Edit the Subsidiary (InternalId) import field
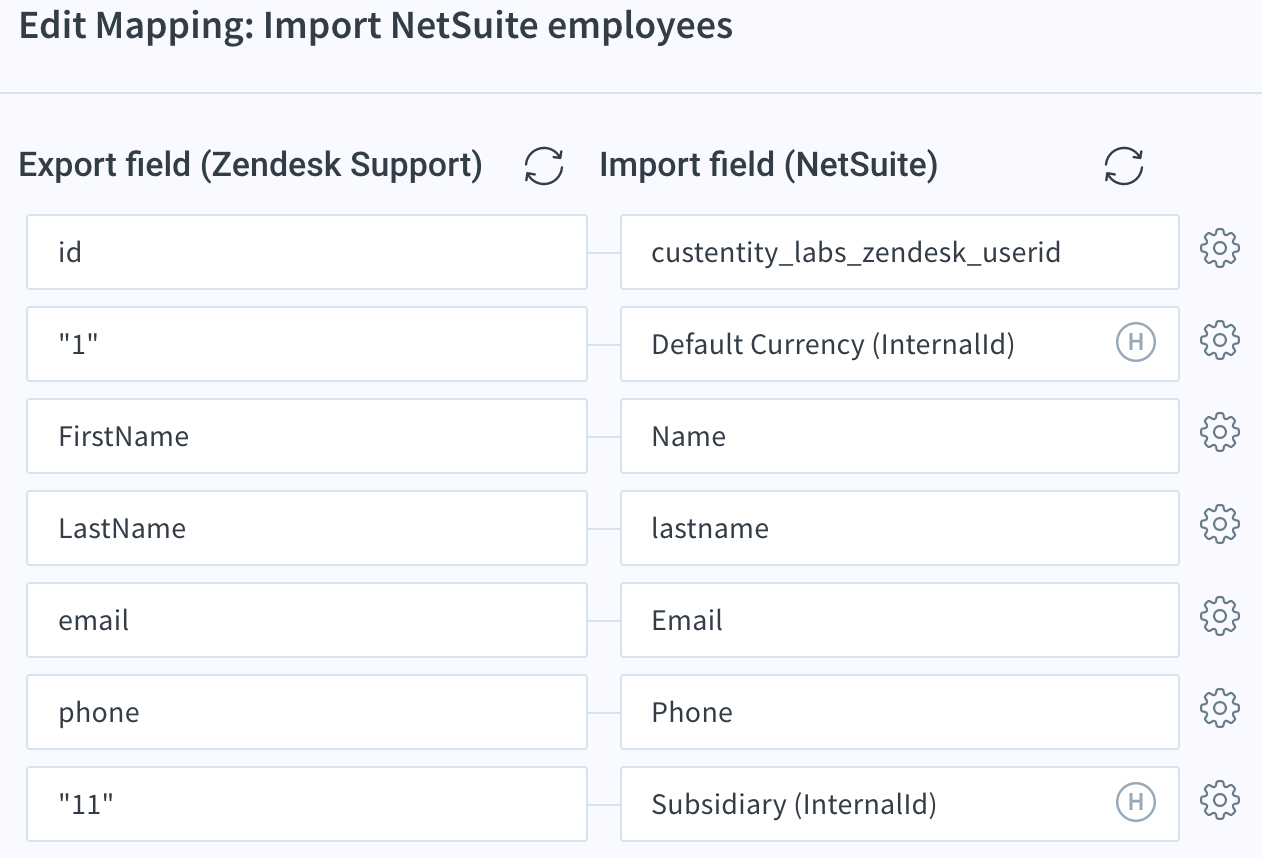This screenshot has width=1262, height=858. (x=900, y=804)
